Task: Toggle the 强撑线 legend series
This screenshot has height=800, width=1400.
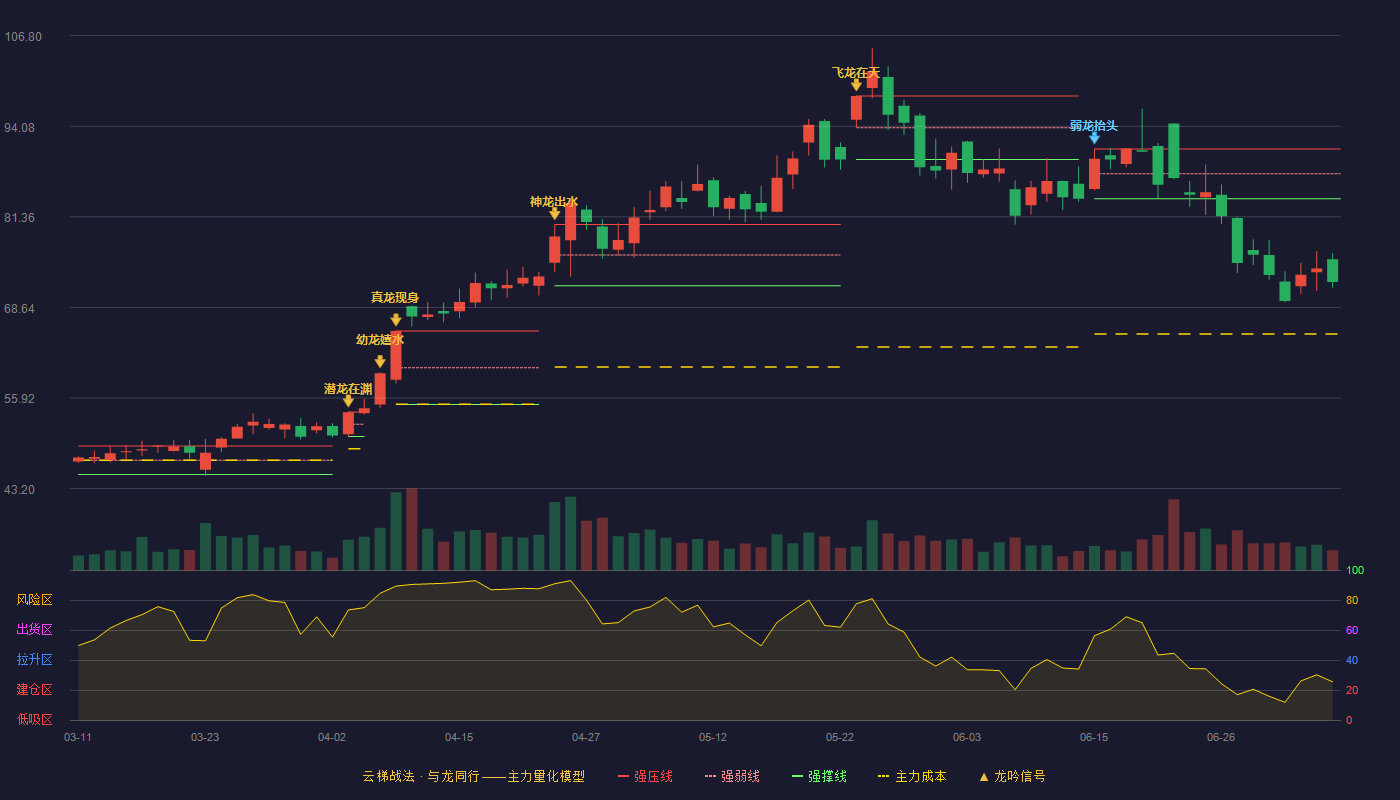Action: coord(819,776)
